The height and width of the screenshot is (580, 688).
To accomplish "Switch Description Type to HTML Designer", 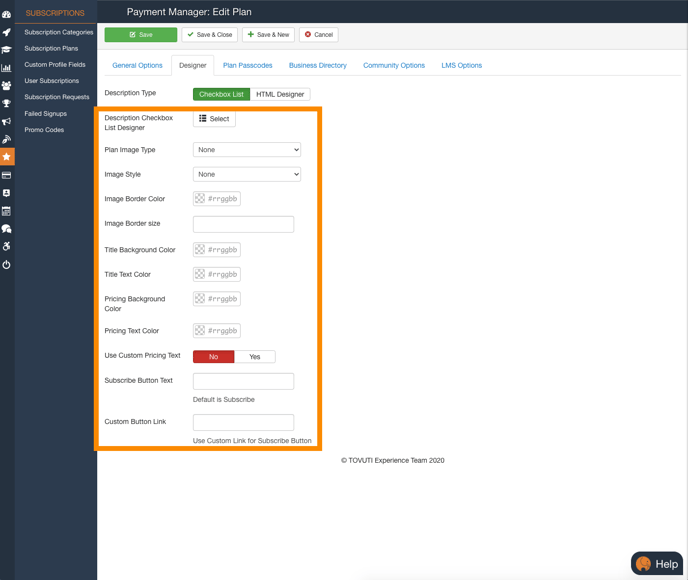I will pyautogui.click(x=280, y=94).
